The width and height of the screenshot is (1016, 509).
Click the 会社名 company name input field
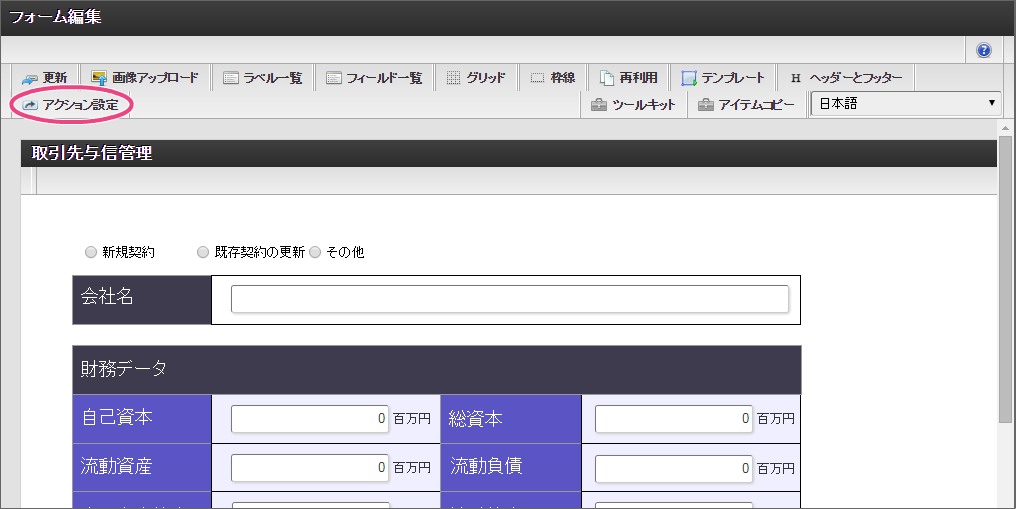pyautogui.click(x=509, y=300)
